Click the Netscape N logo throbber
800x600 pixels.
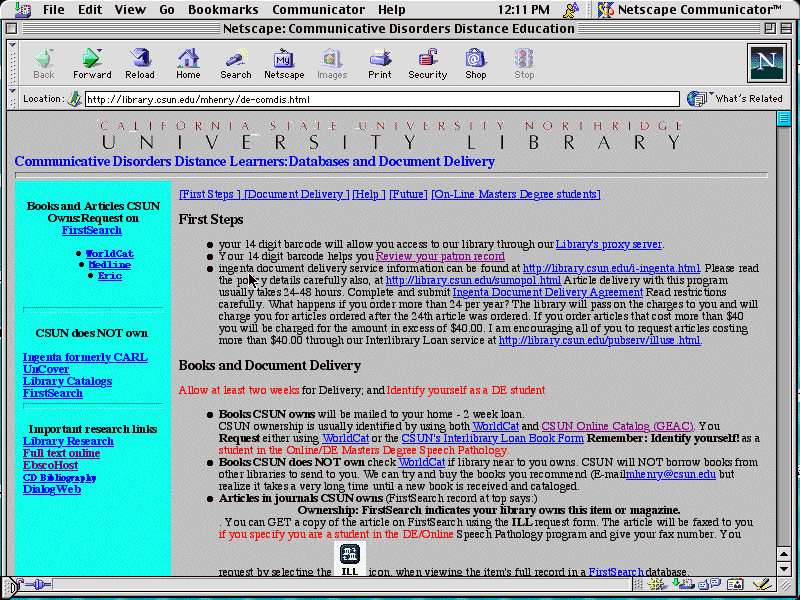tap(766, 63)
